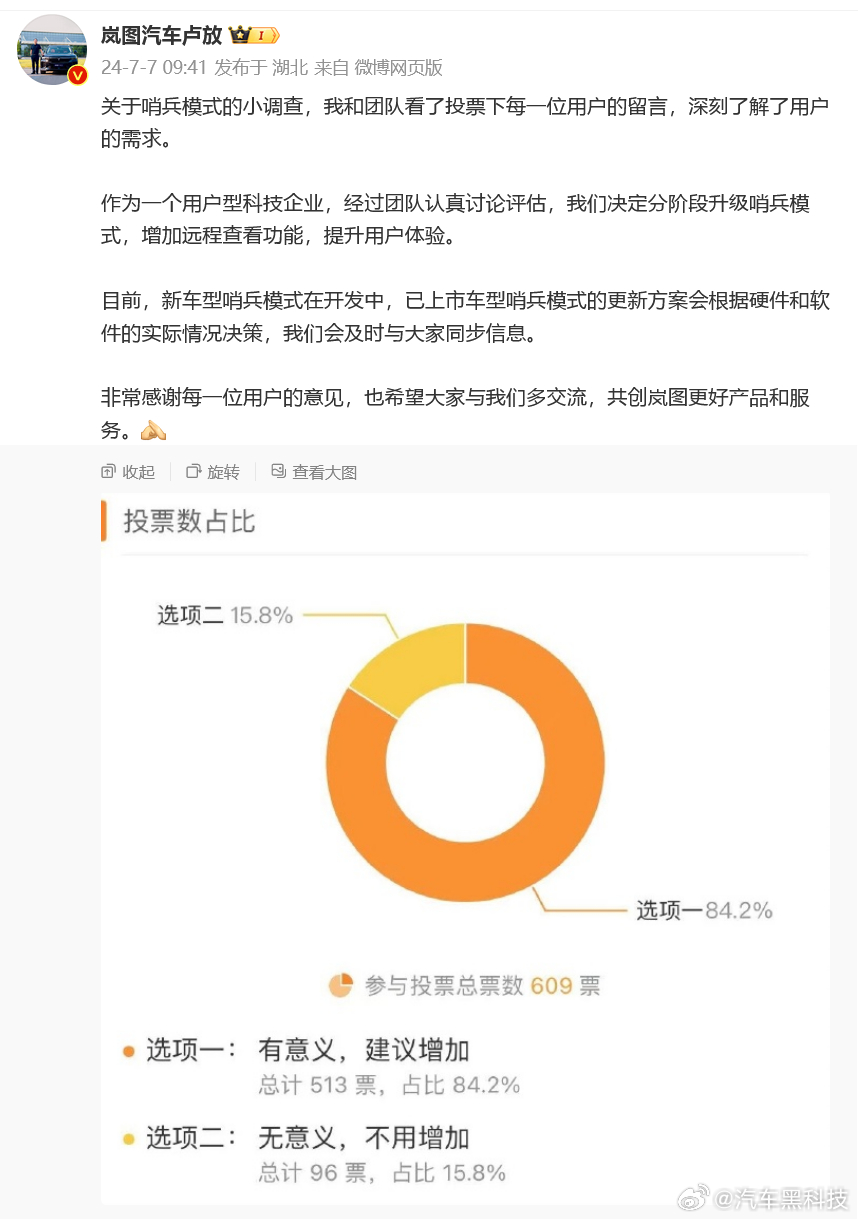Click the pie icon next to 参与投票总票数
This screenshot has height=1219, width=858.
(x=341, y=986)
